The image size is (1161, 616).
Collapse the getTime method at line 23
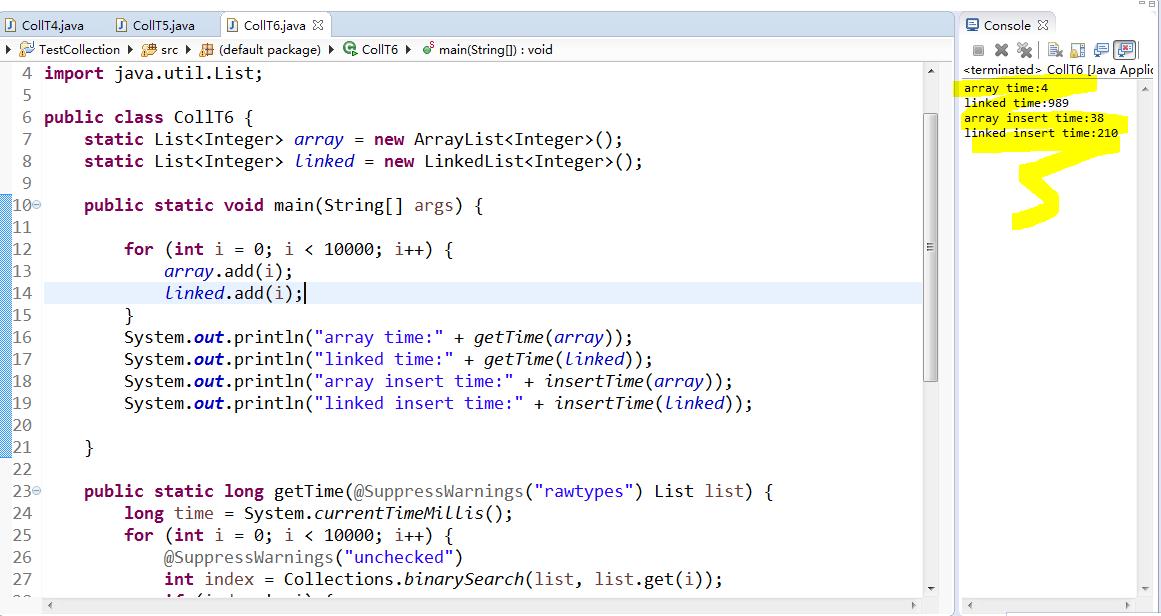coord(36,491)
